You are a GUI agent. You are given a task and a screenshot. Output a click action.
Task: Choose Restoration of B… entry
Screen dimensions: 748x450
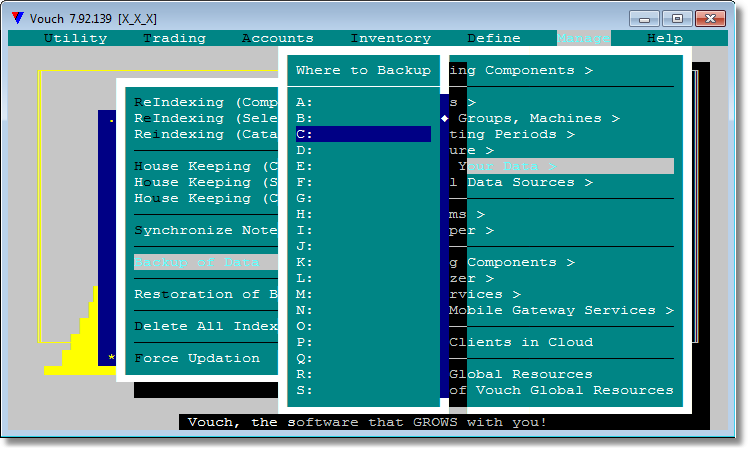tap(206, 294)
